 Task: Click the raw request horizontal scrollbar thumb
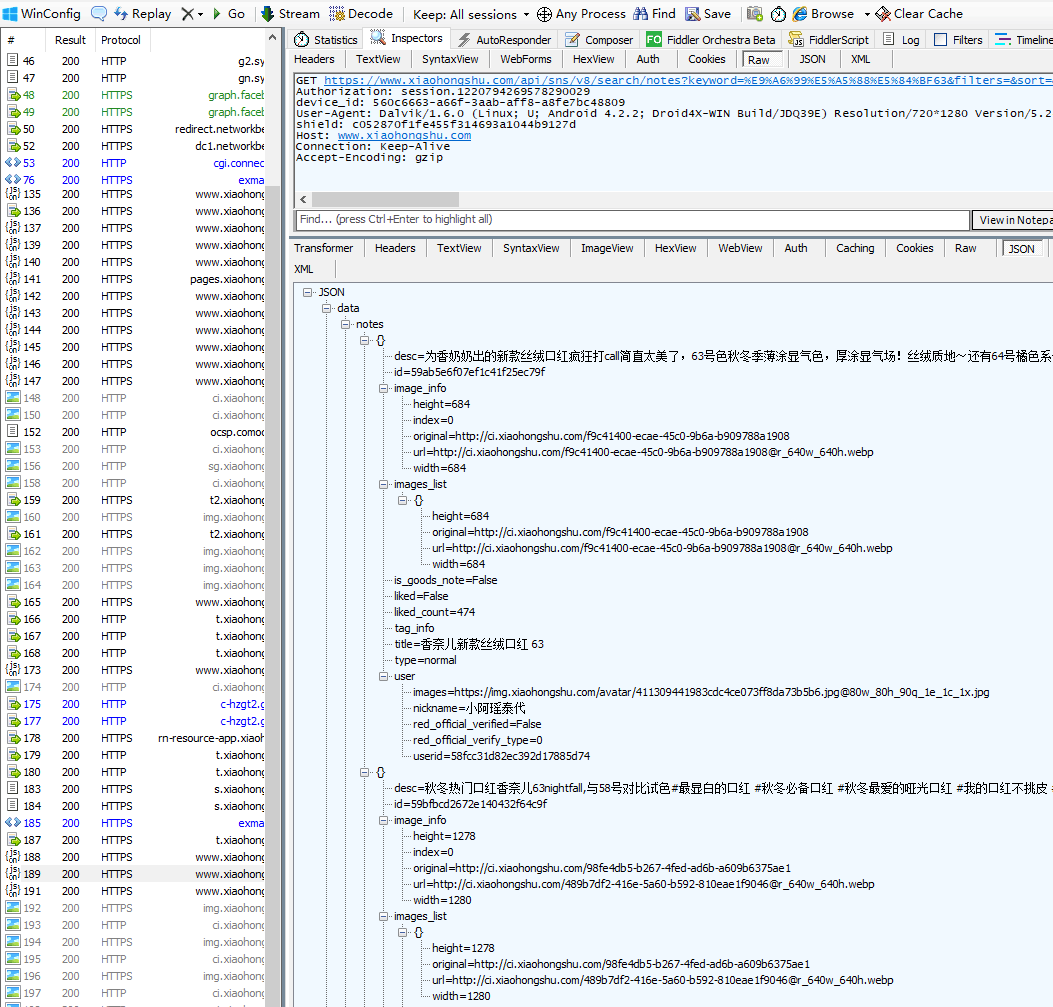(385, 199)
